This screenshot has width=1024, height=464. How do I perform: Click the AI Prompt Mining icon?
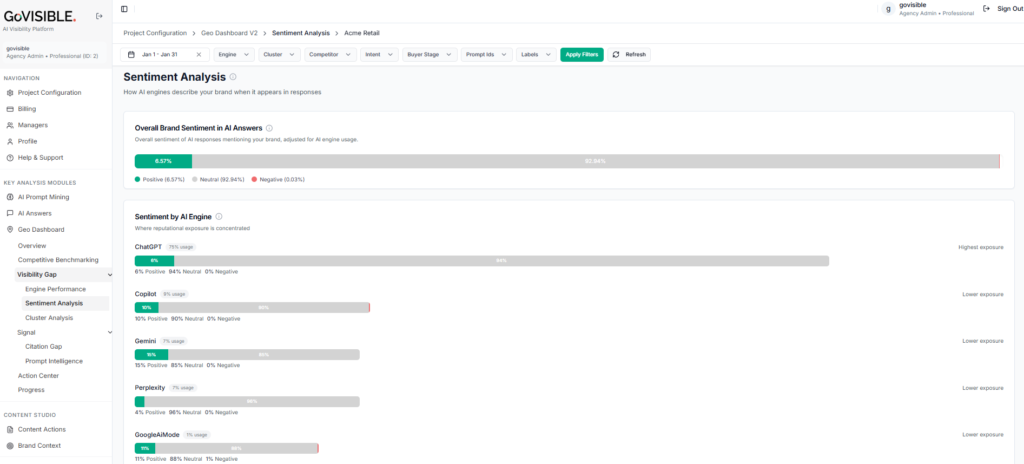coord(10,197)
